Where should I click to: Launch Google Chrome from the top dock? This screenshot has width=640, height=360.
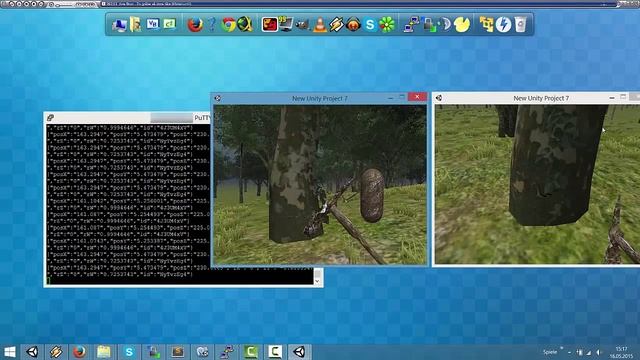coord(229,24)
